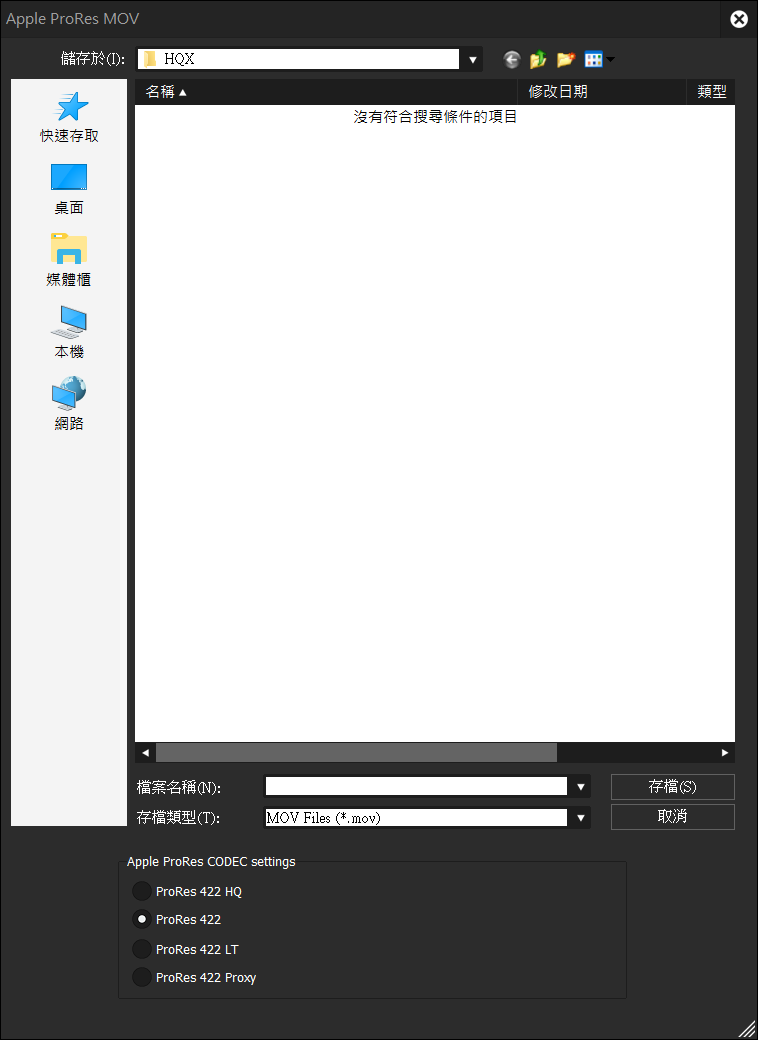Viewport: 758px width, 1040px height.
Task: Open the Network (網路) location
Action: [x=69, y=404]
